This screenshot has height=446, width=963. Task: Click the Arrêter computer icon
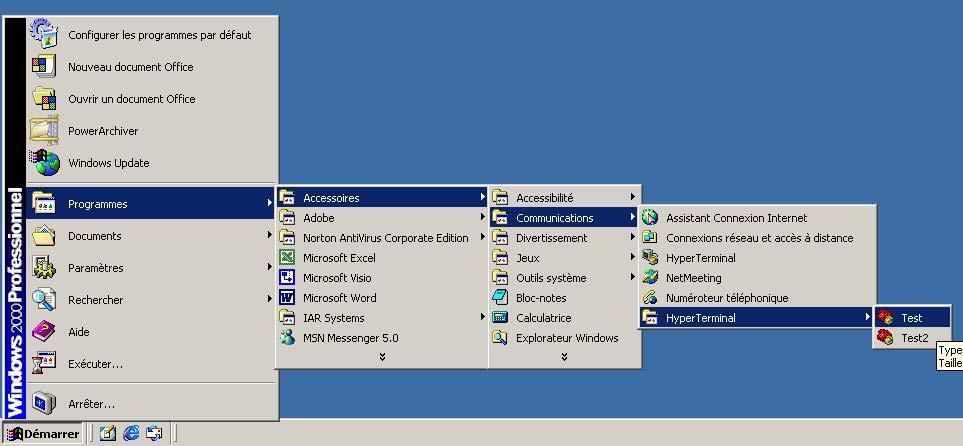coord(44,404)
